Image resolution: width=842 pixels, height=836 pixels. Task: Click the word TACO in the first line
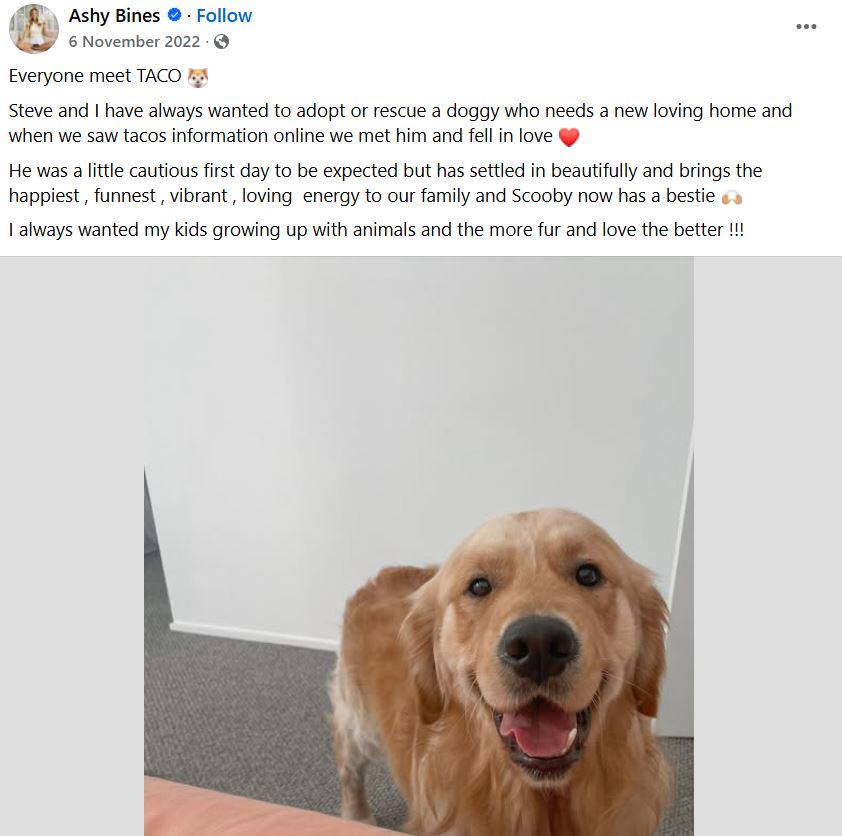[x=159, y=76]
